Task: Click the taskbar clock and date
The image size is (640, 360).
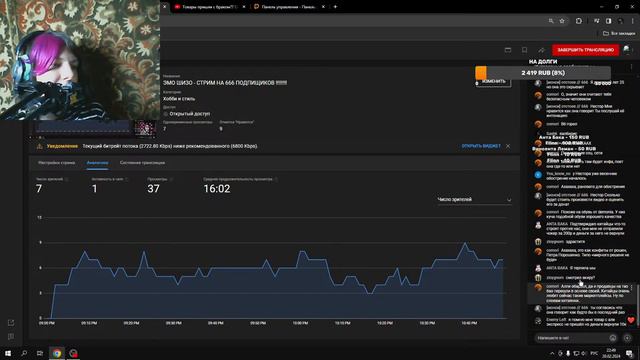Action: coord(611,353)
